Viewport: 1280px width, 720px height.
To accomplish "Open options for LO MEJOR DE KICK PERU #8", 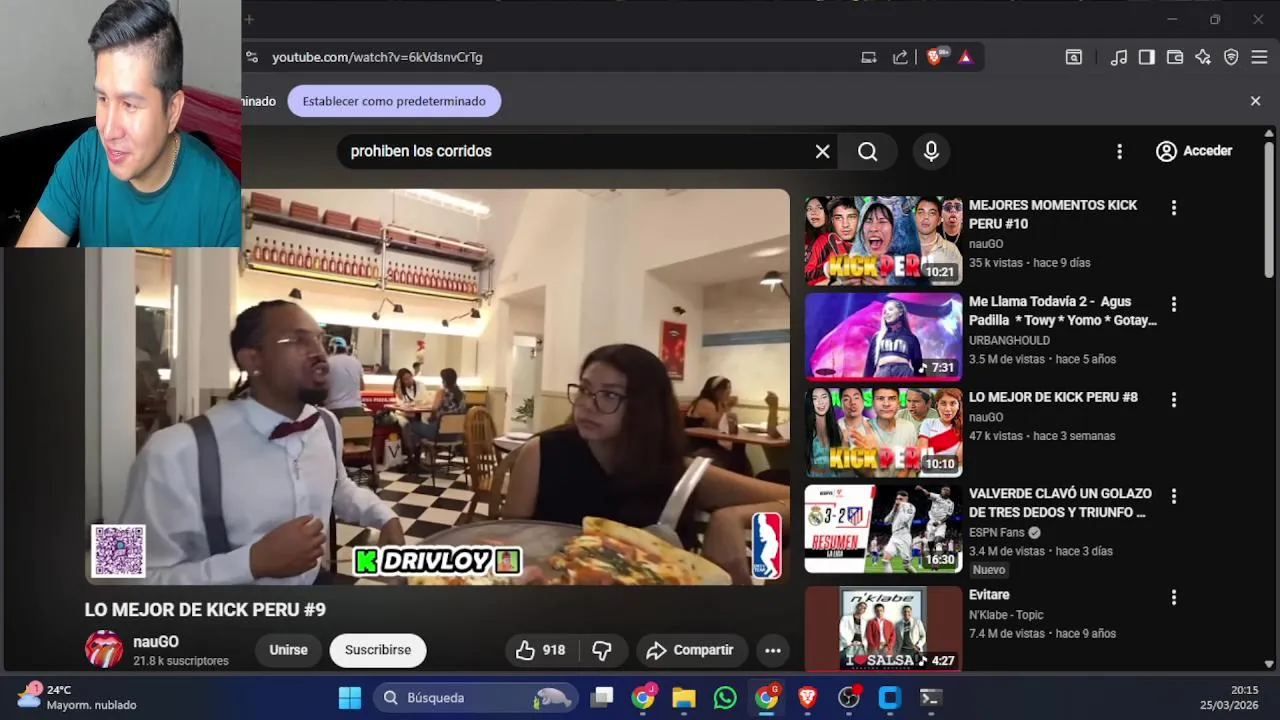I will coord(1174,400).
